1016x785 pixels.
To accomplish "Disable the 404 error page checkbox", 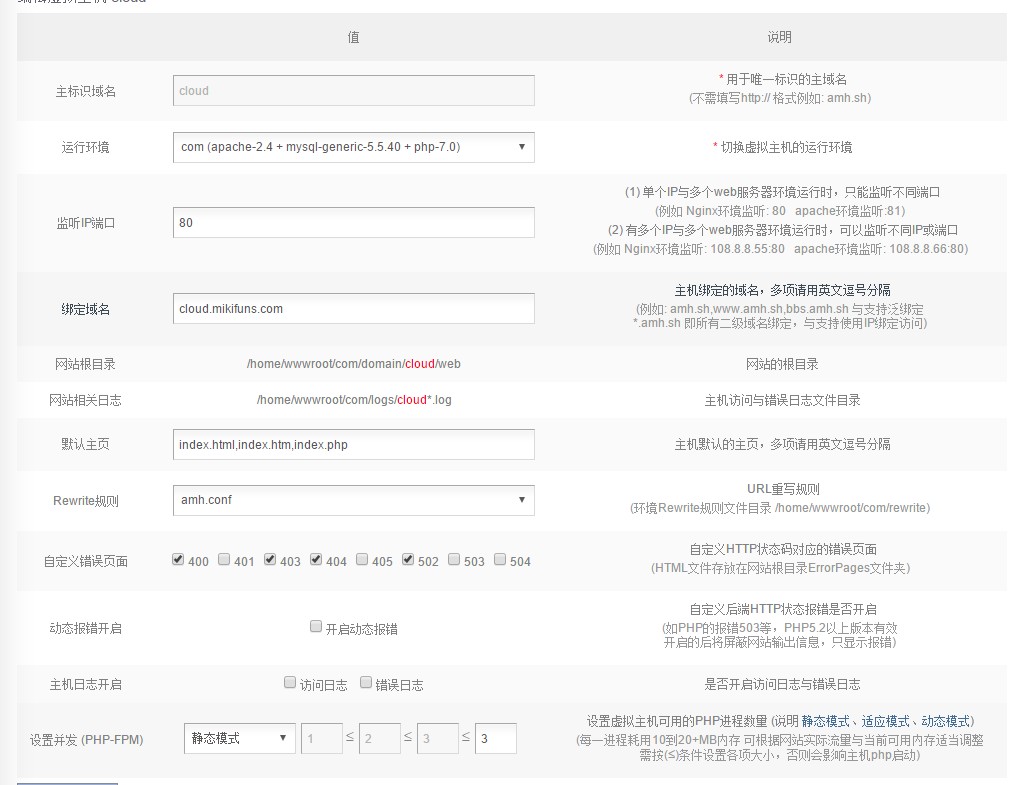I will coord(316,560).
